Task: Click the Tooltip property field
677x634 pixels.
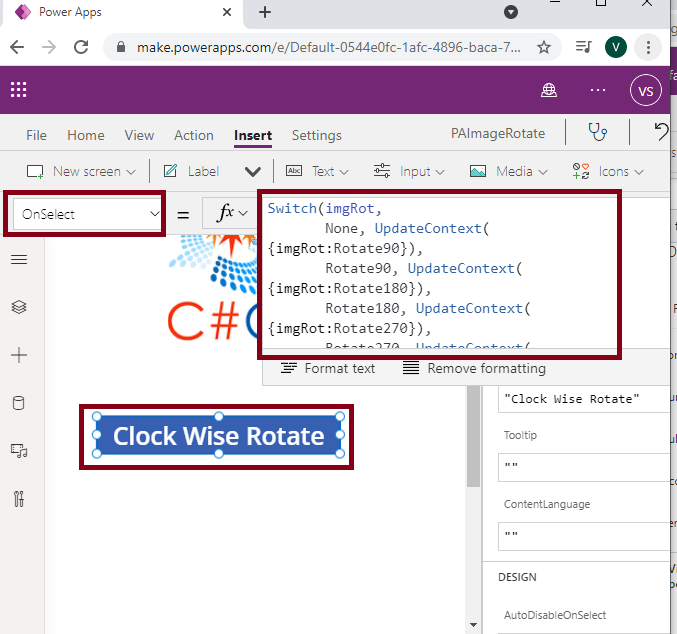Action: [x=584, y=467]
